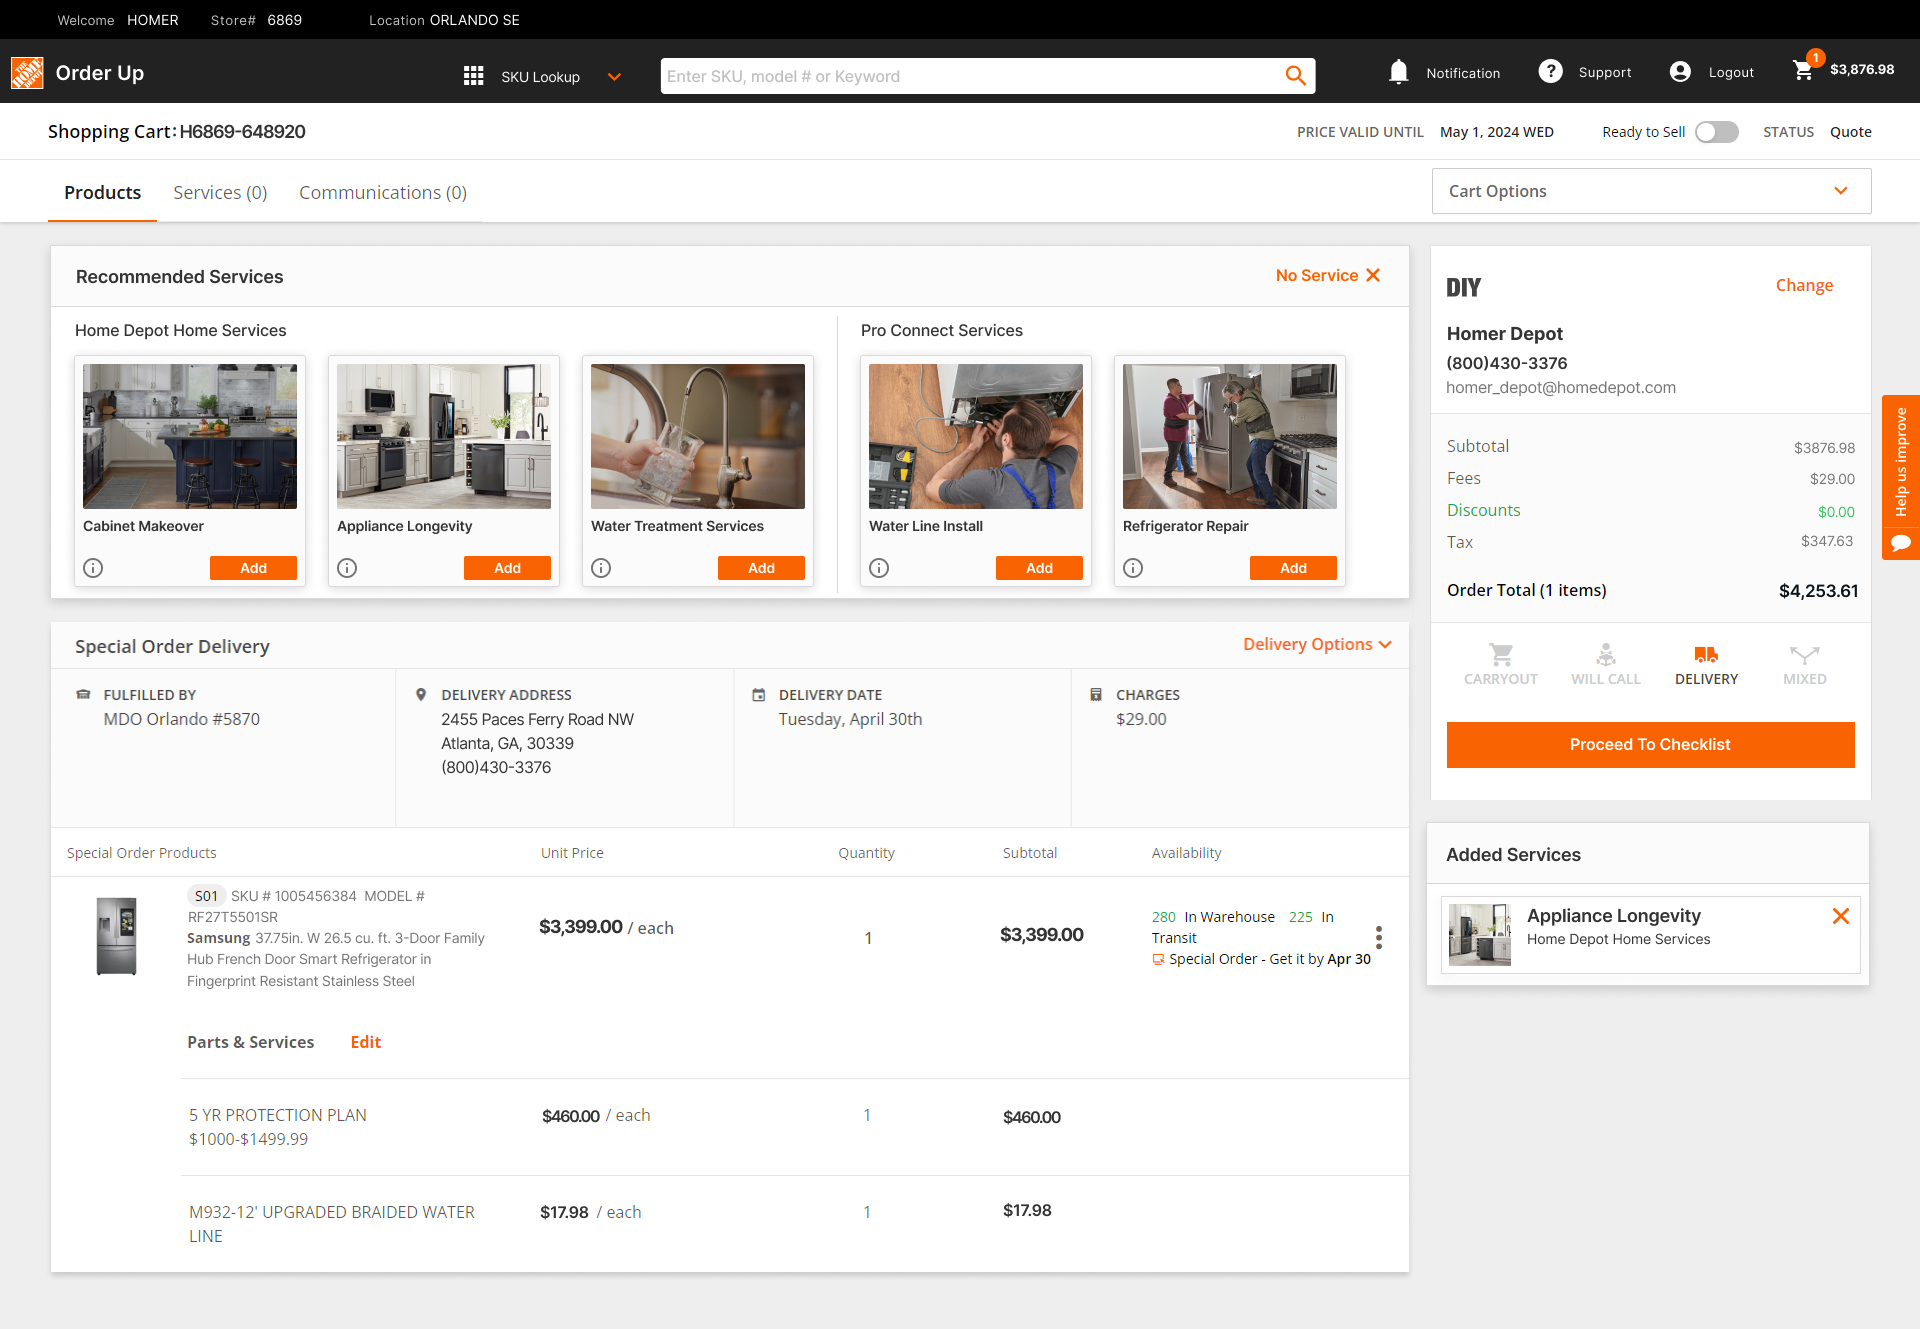Open the Communications (0) tab
Image resolution: width=1920 pixels, height=1329 pixels.
pos(383,192)
